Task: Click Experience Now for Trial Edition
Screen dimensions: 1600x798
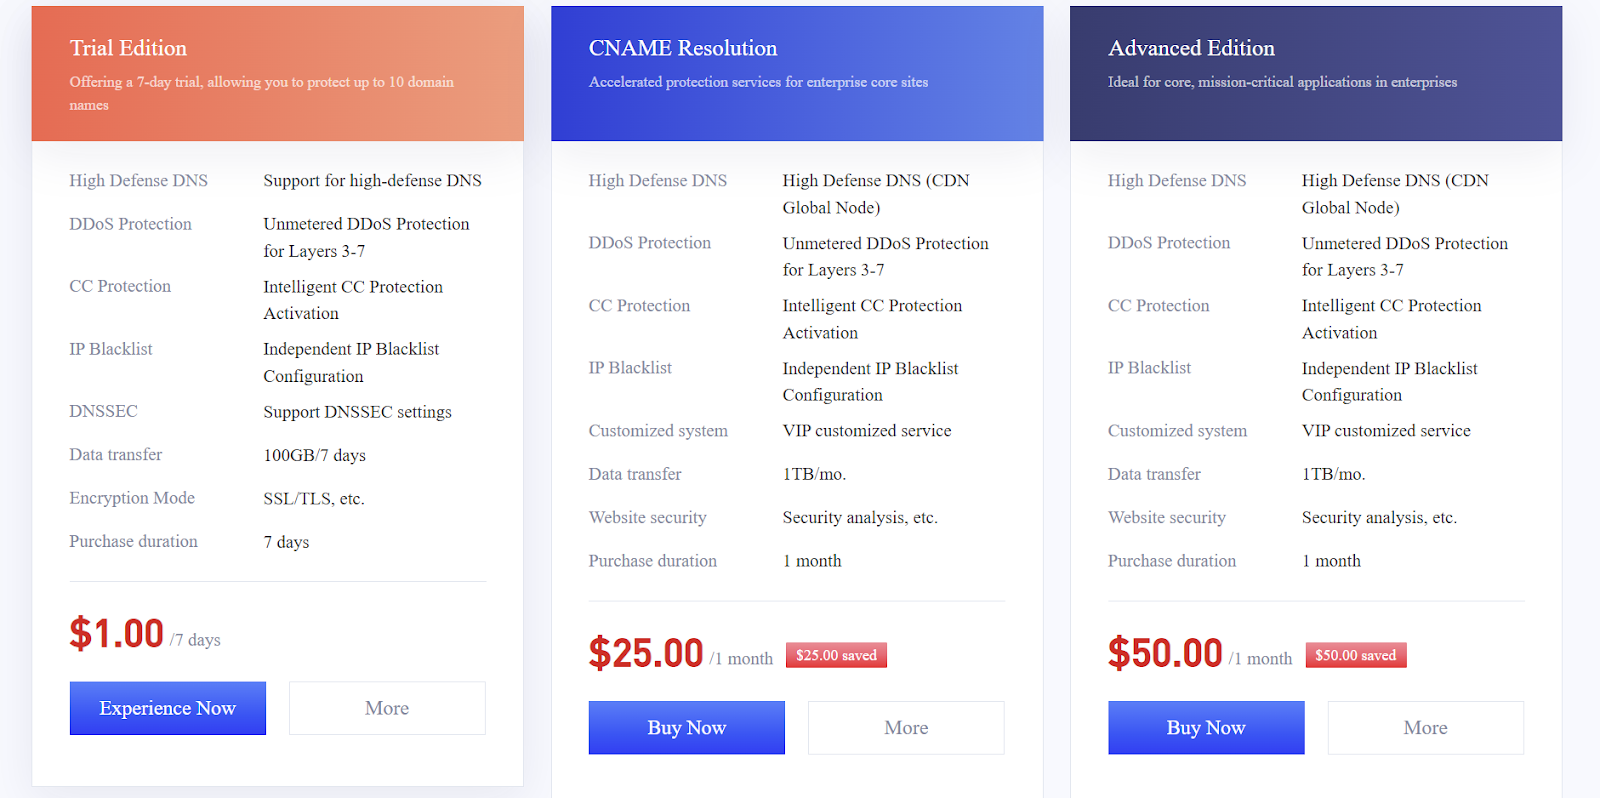Action: tap(168, 708)
